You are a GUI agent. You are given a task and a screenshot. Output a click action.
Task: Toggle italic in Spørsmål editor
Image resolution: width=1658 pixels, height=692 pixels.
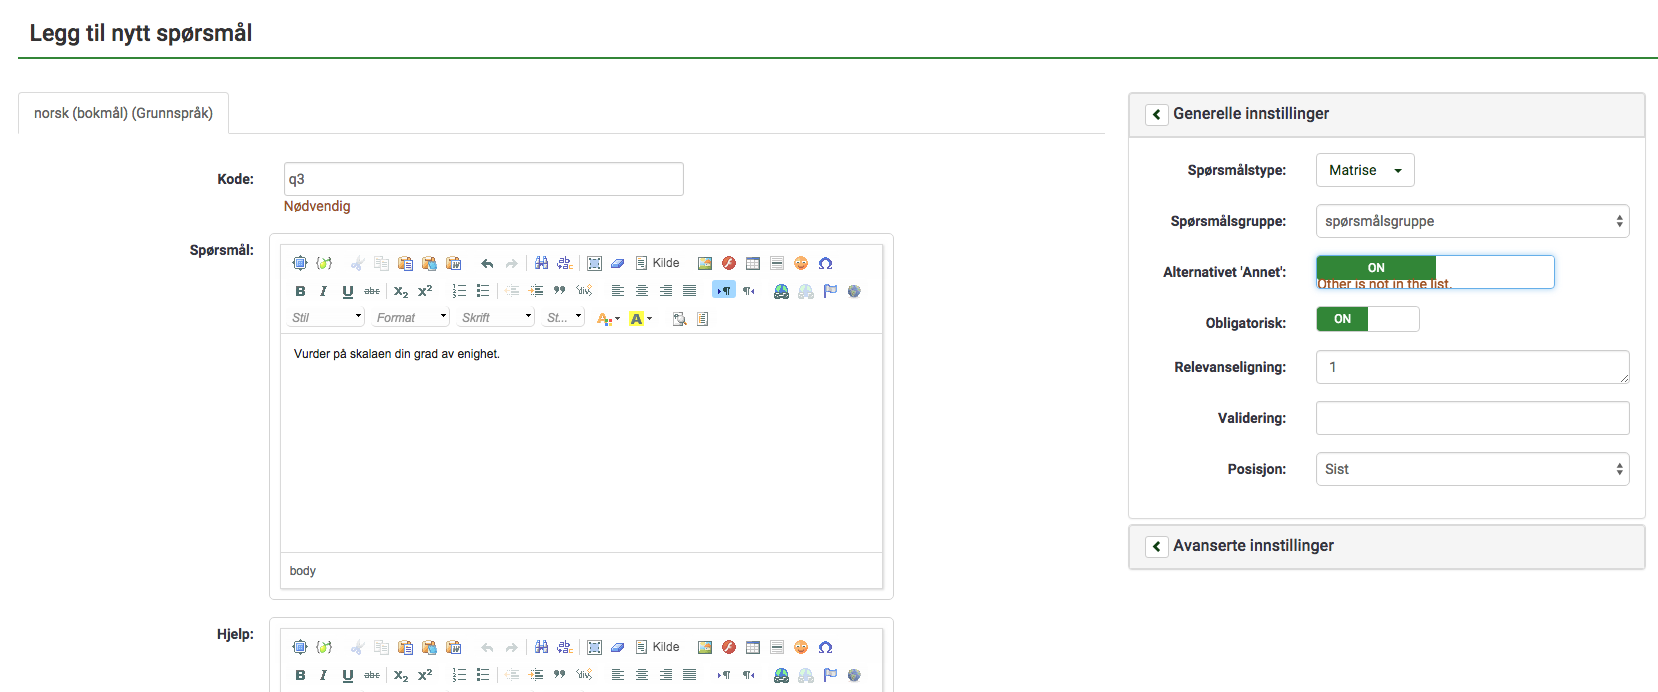pos(324,291)
